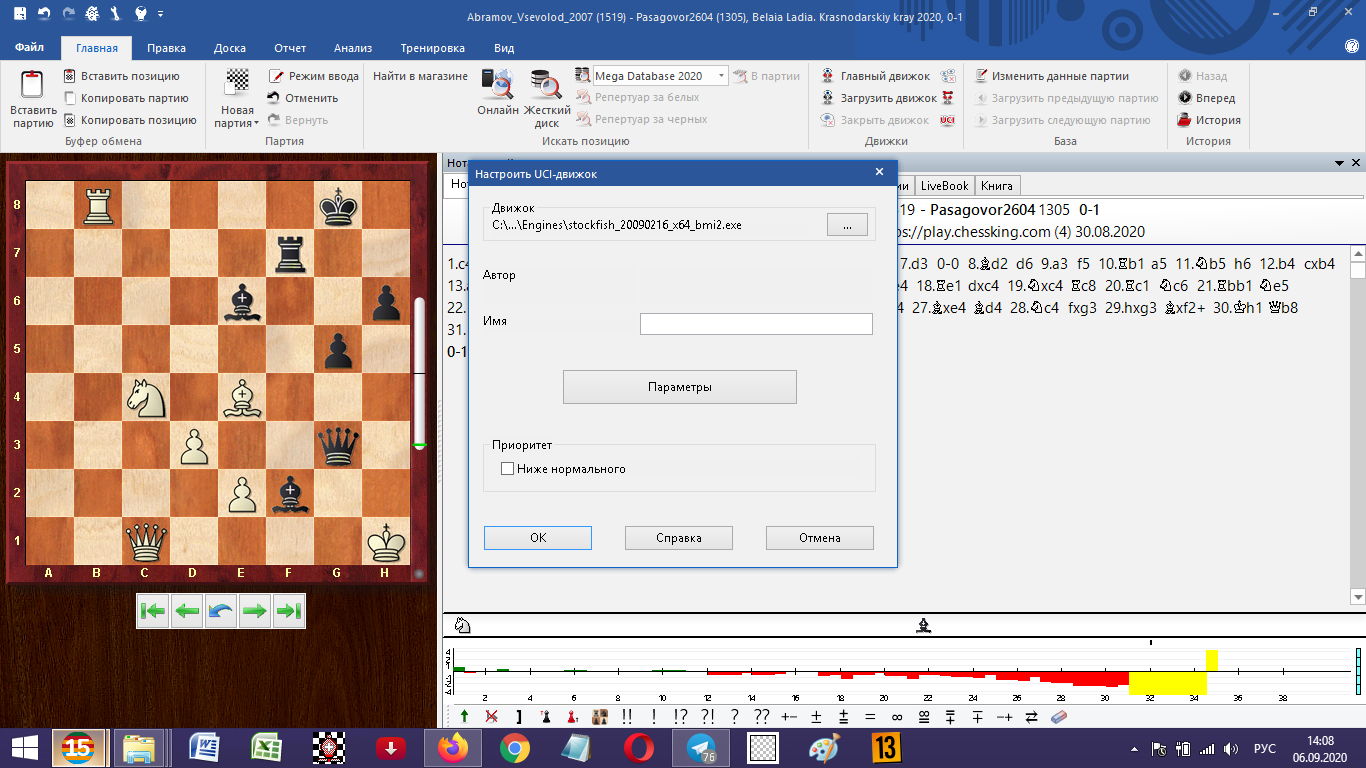Expand quick access toolbar customization arrow
The image size is (1366, 768).
point(161,15)
